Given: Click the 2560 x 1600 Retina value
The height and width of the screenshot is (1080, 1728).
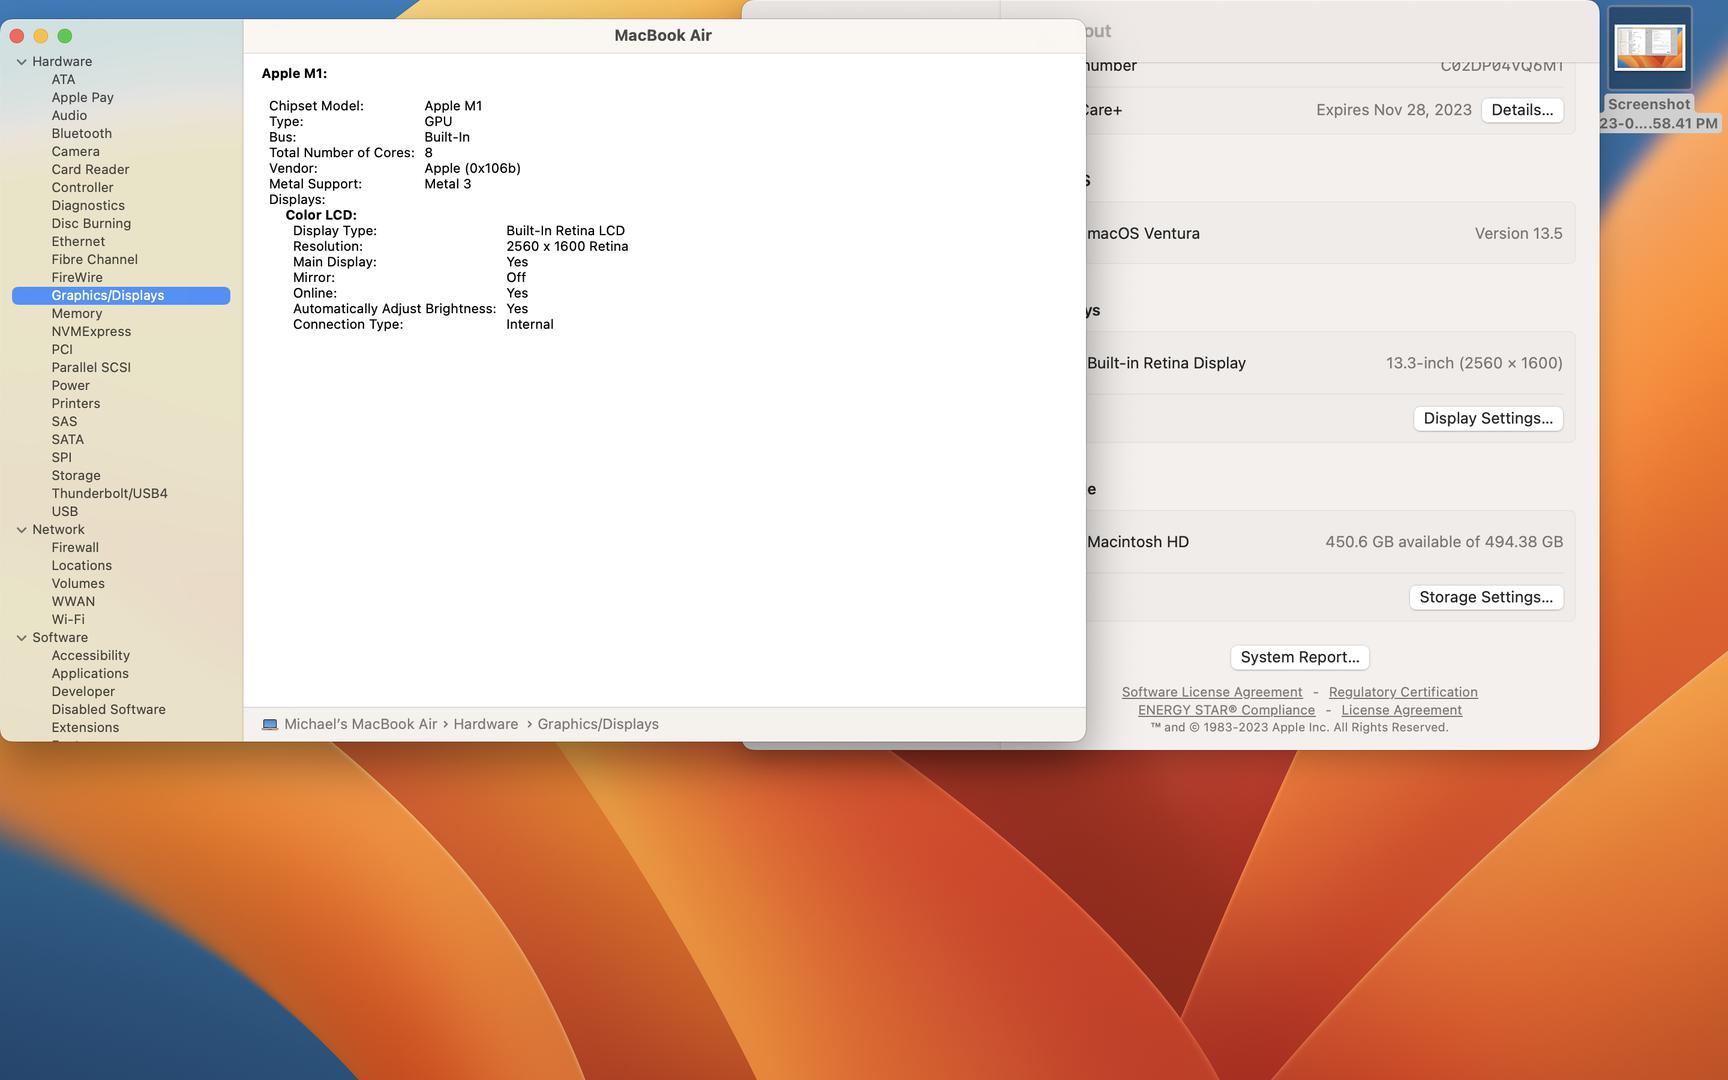Looking at the screenshot, I should (x=567, y=246).
